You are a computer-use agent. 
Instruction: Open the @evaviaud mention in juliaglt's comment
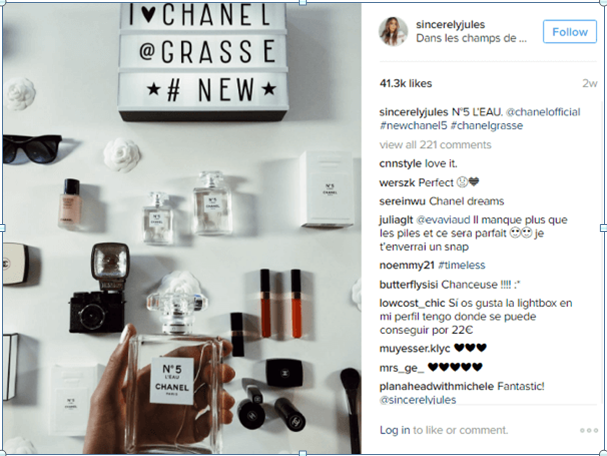coord(443,220)
